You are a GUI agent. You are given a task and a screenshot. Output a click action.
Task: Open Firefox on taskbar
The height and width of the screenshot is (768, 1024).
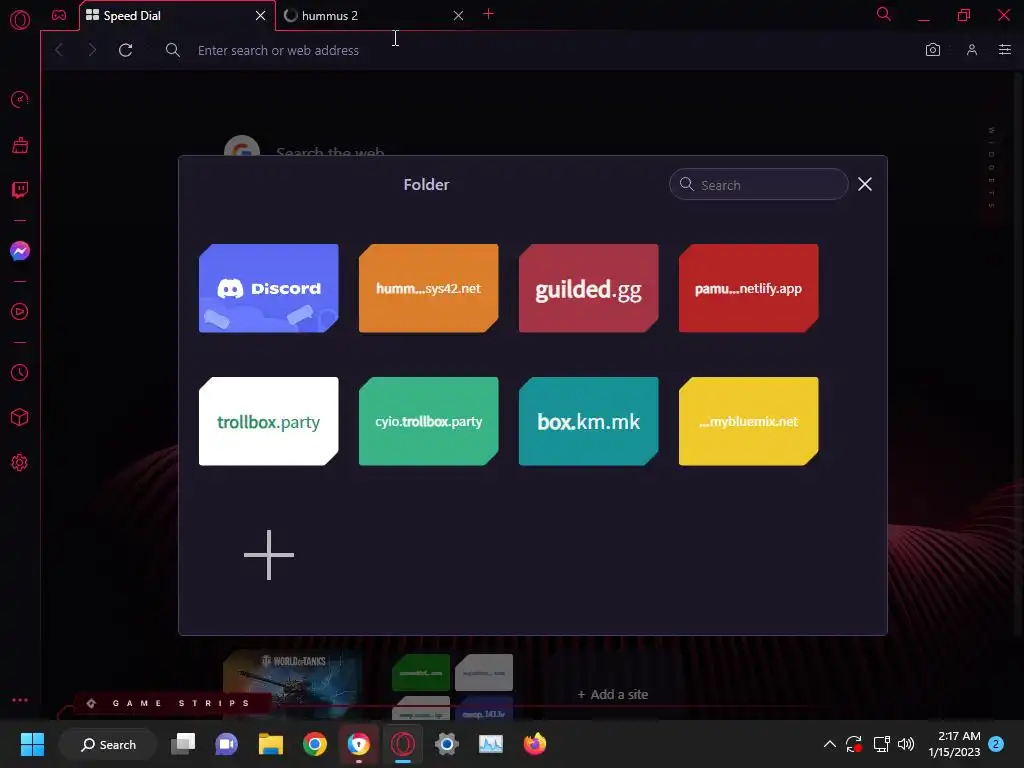click(x=535, y=744)
